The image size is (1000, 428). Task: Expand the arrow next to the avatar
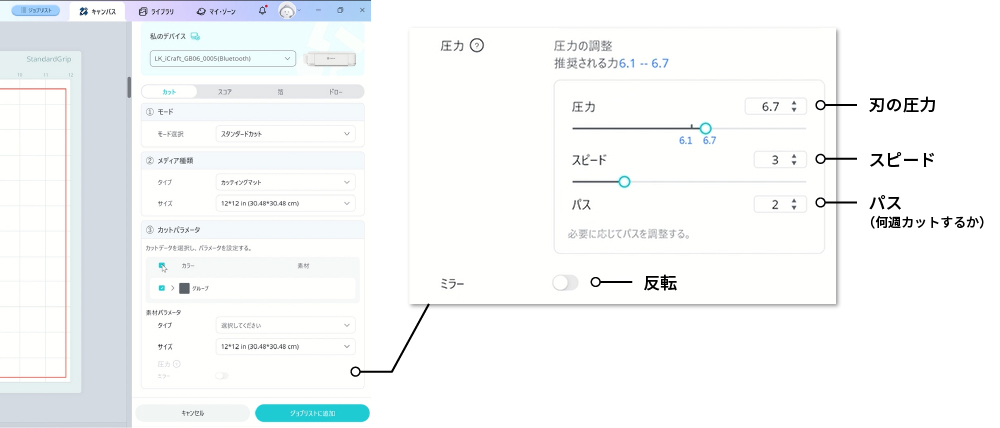(301, 10)
